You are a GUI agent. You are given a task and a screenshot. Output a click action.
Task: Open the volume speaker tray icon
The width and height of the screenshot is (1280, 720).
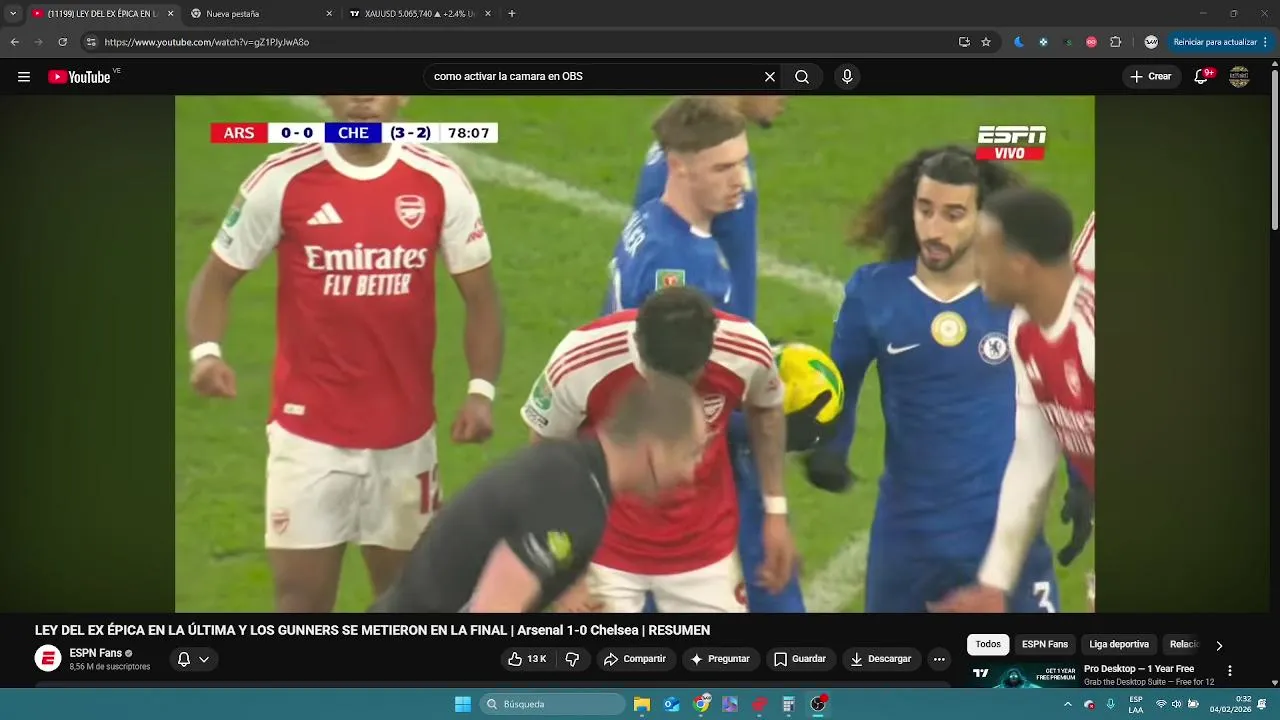point(1177,704)
